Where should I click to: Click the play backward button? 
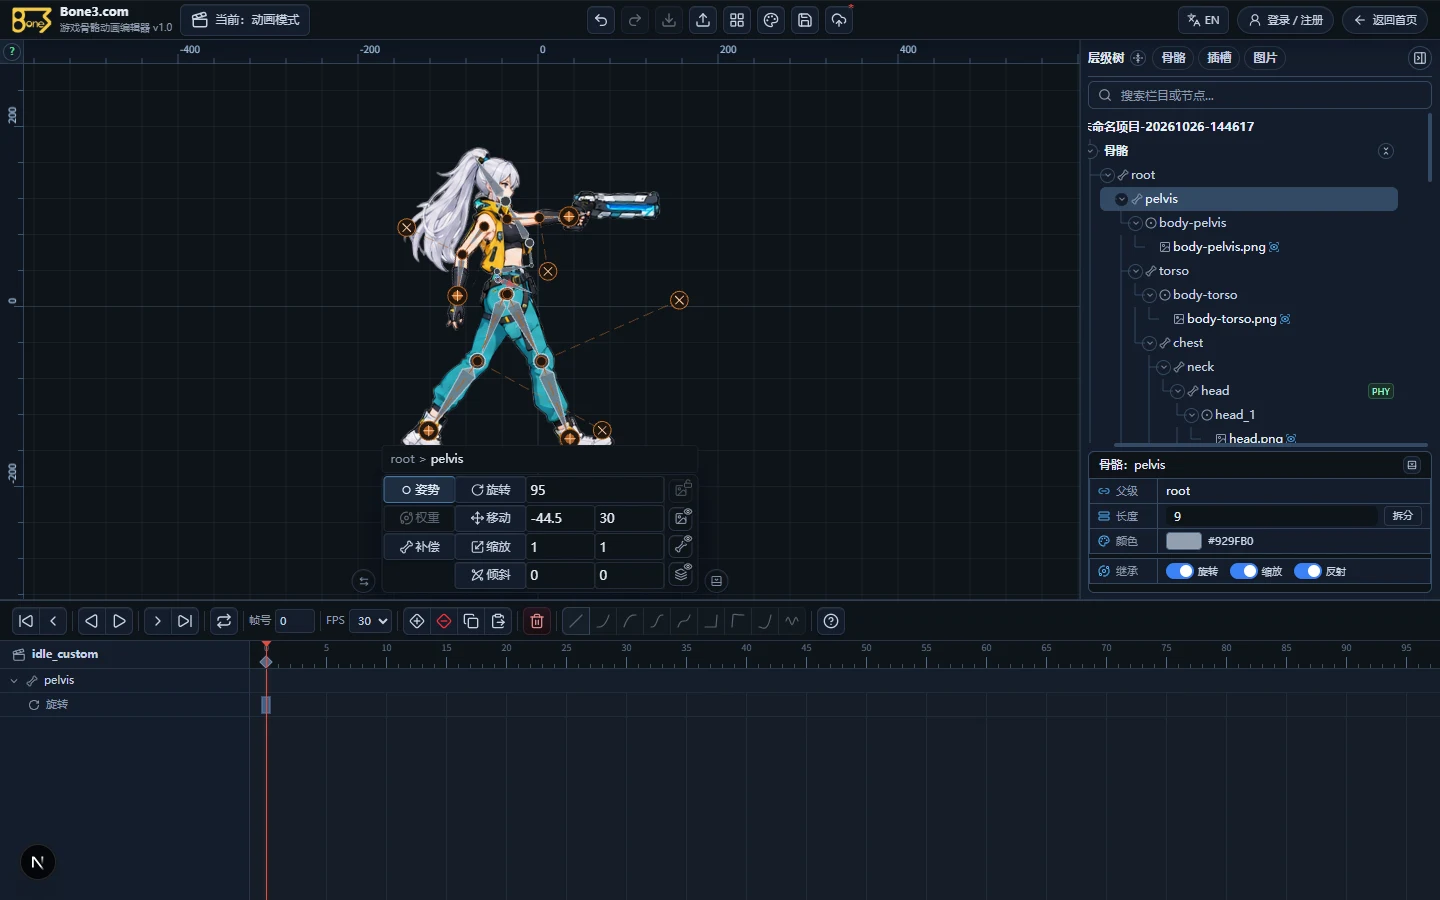click(91, 621)
